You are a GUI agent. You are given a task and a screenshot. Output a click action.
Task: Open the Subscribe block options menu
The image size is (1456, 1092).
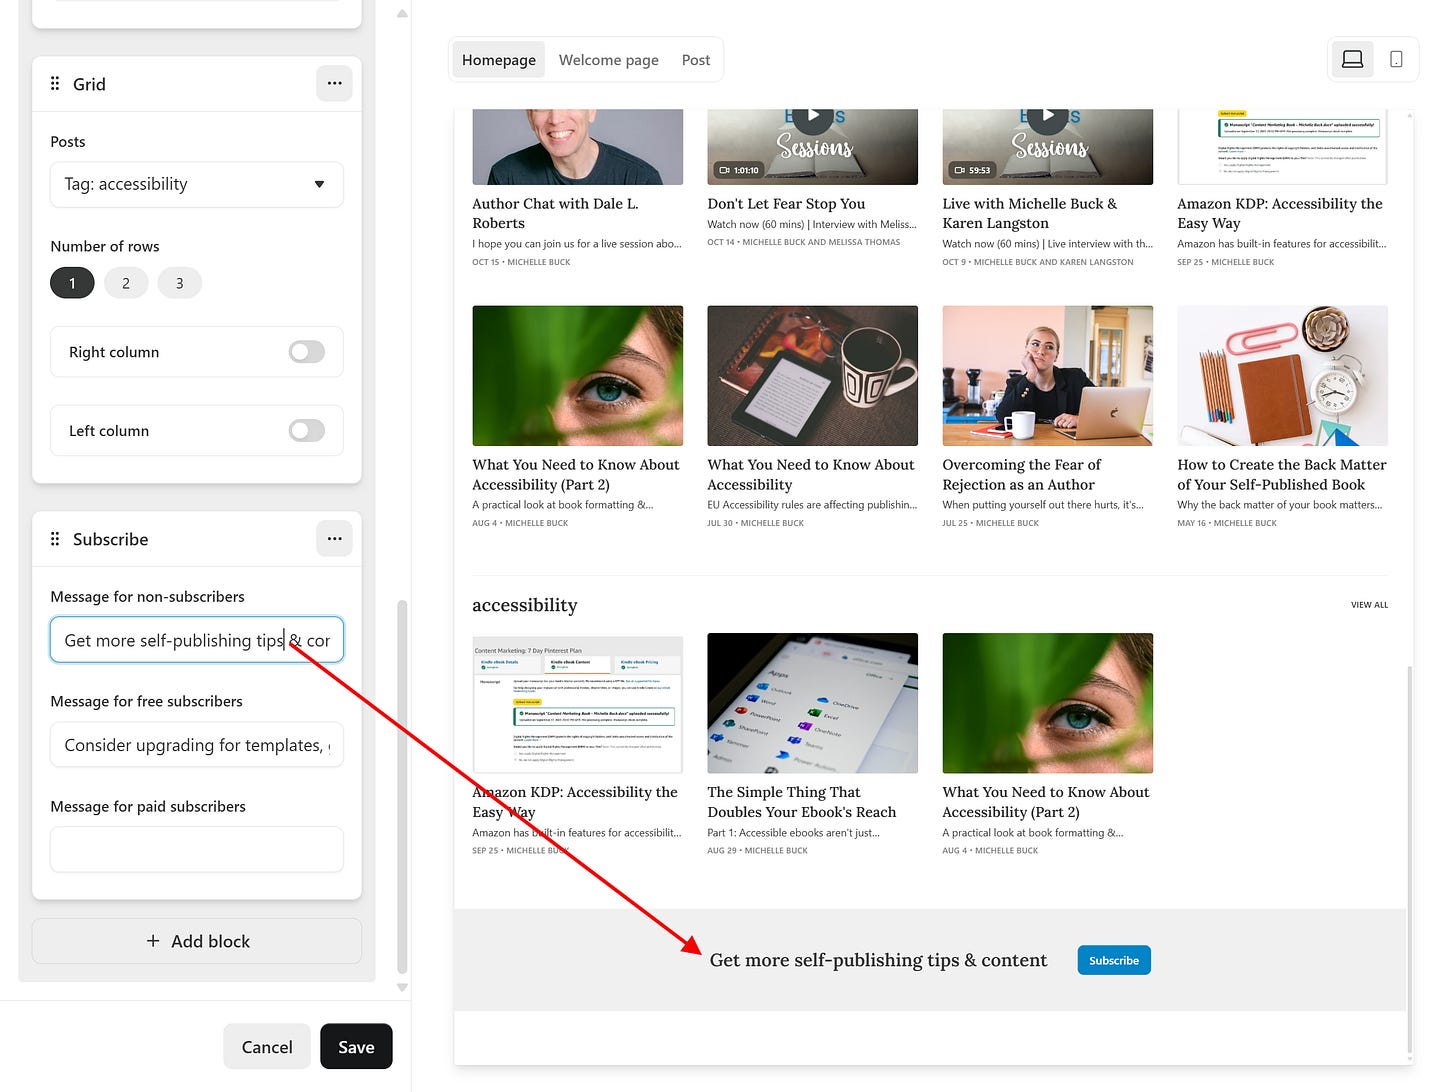(334, 538)
